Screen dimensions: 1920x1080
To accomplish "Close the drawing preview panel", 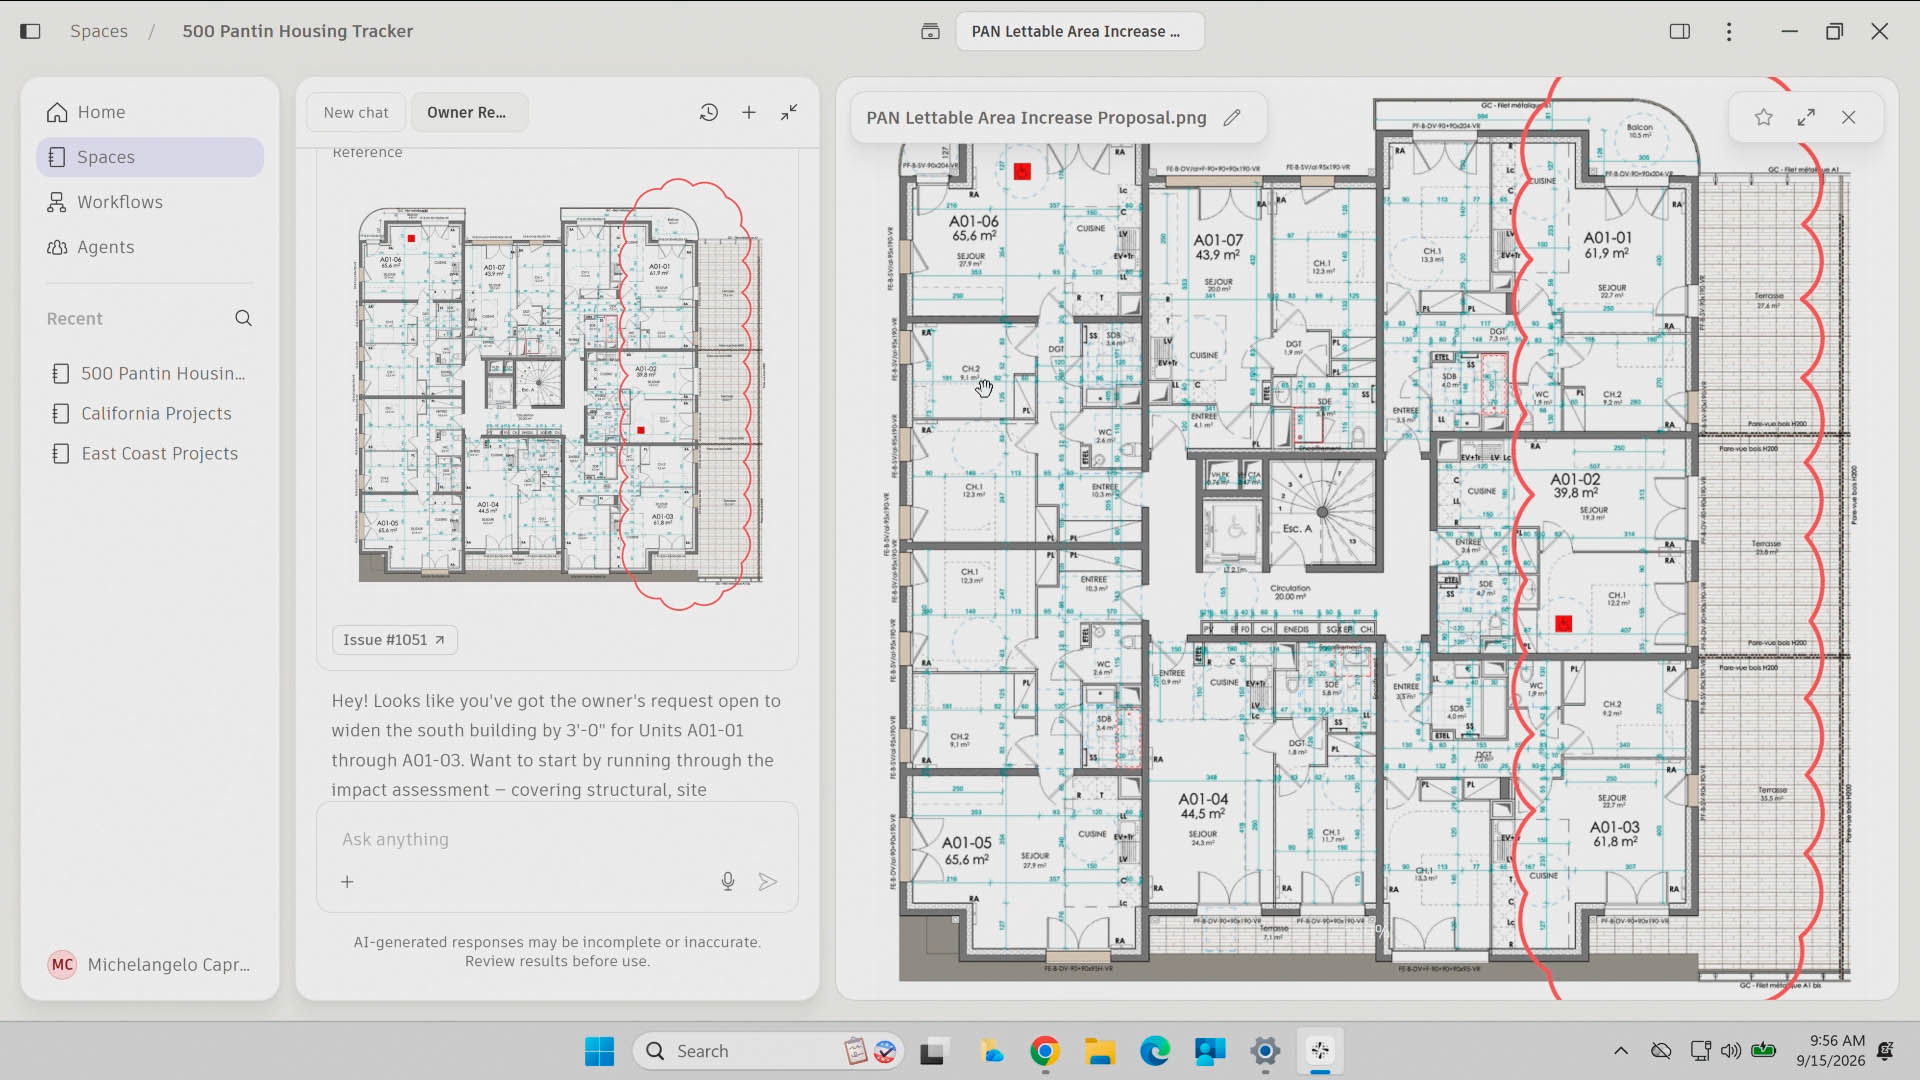I will tap(1849, 117).
